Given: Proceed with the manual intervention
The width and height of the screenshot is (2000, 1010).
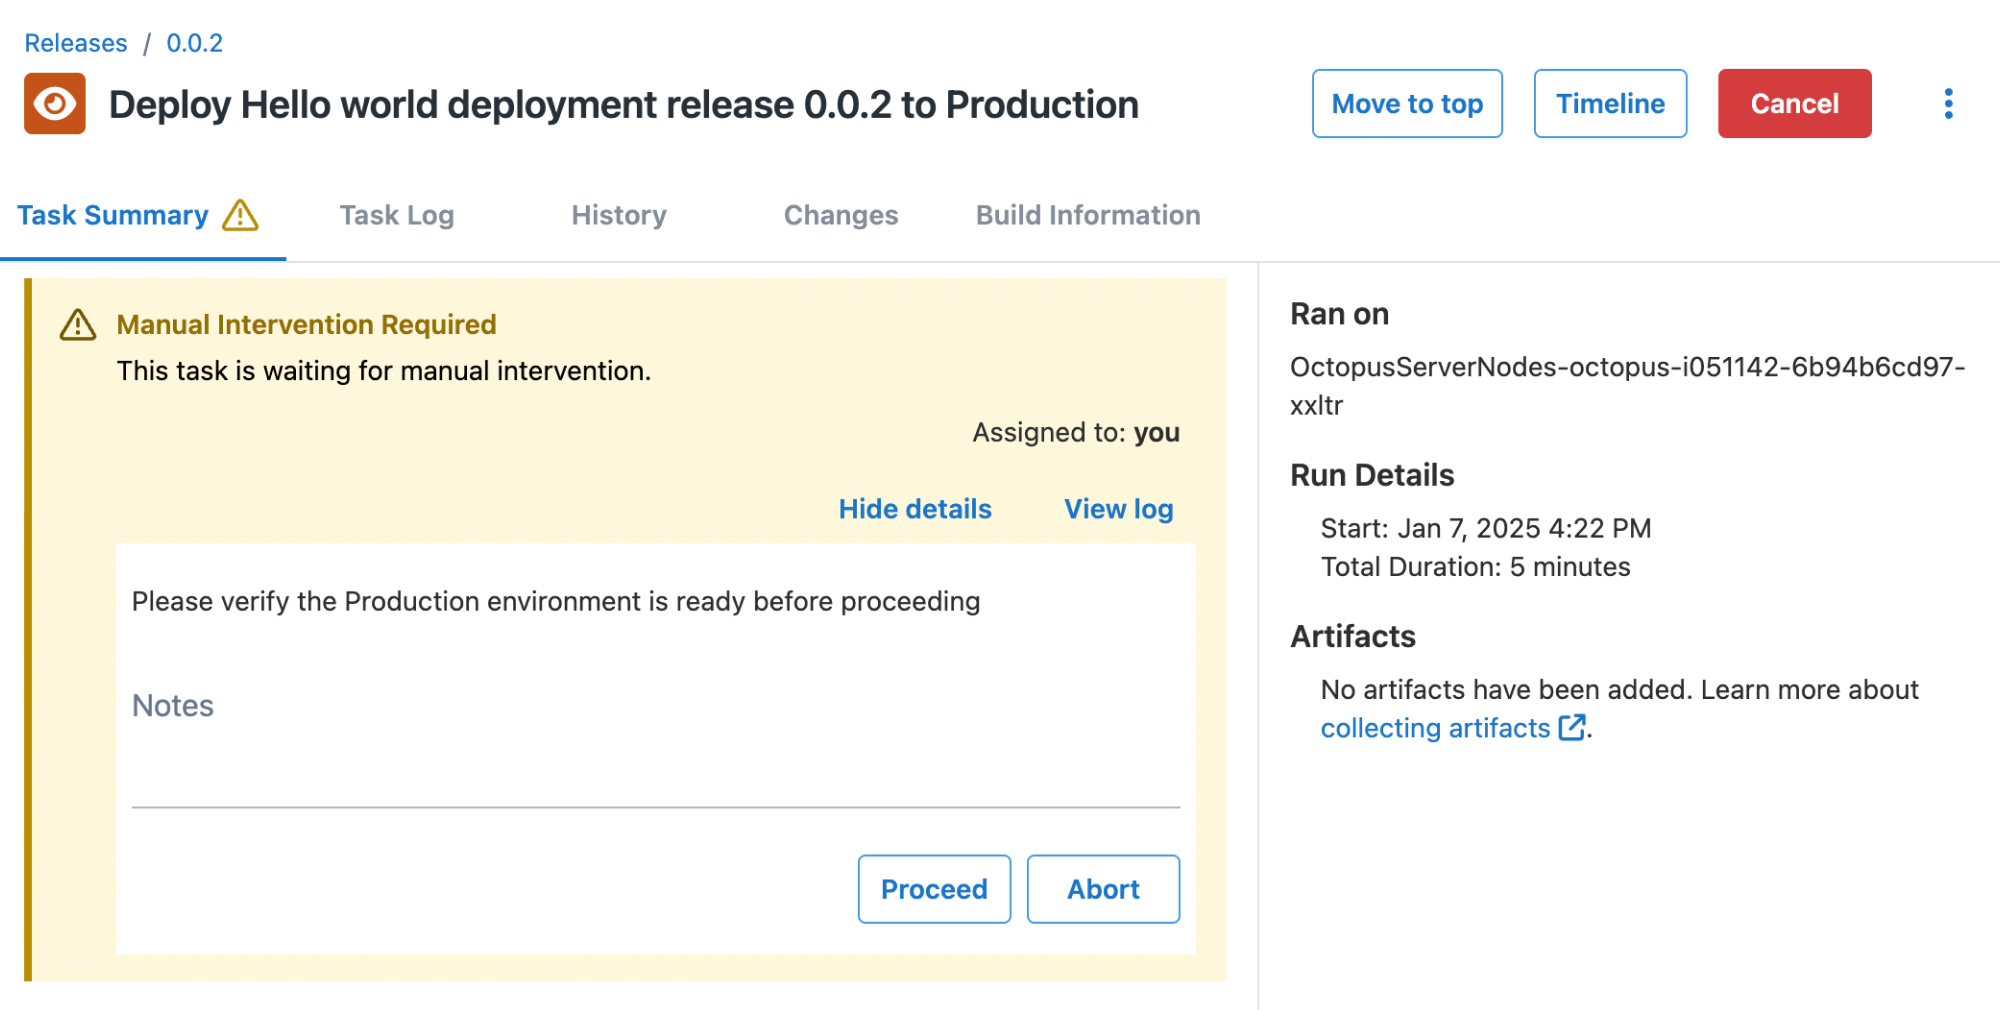Looking at the screenshot, I should [x=934, y=889].
